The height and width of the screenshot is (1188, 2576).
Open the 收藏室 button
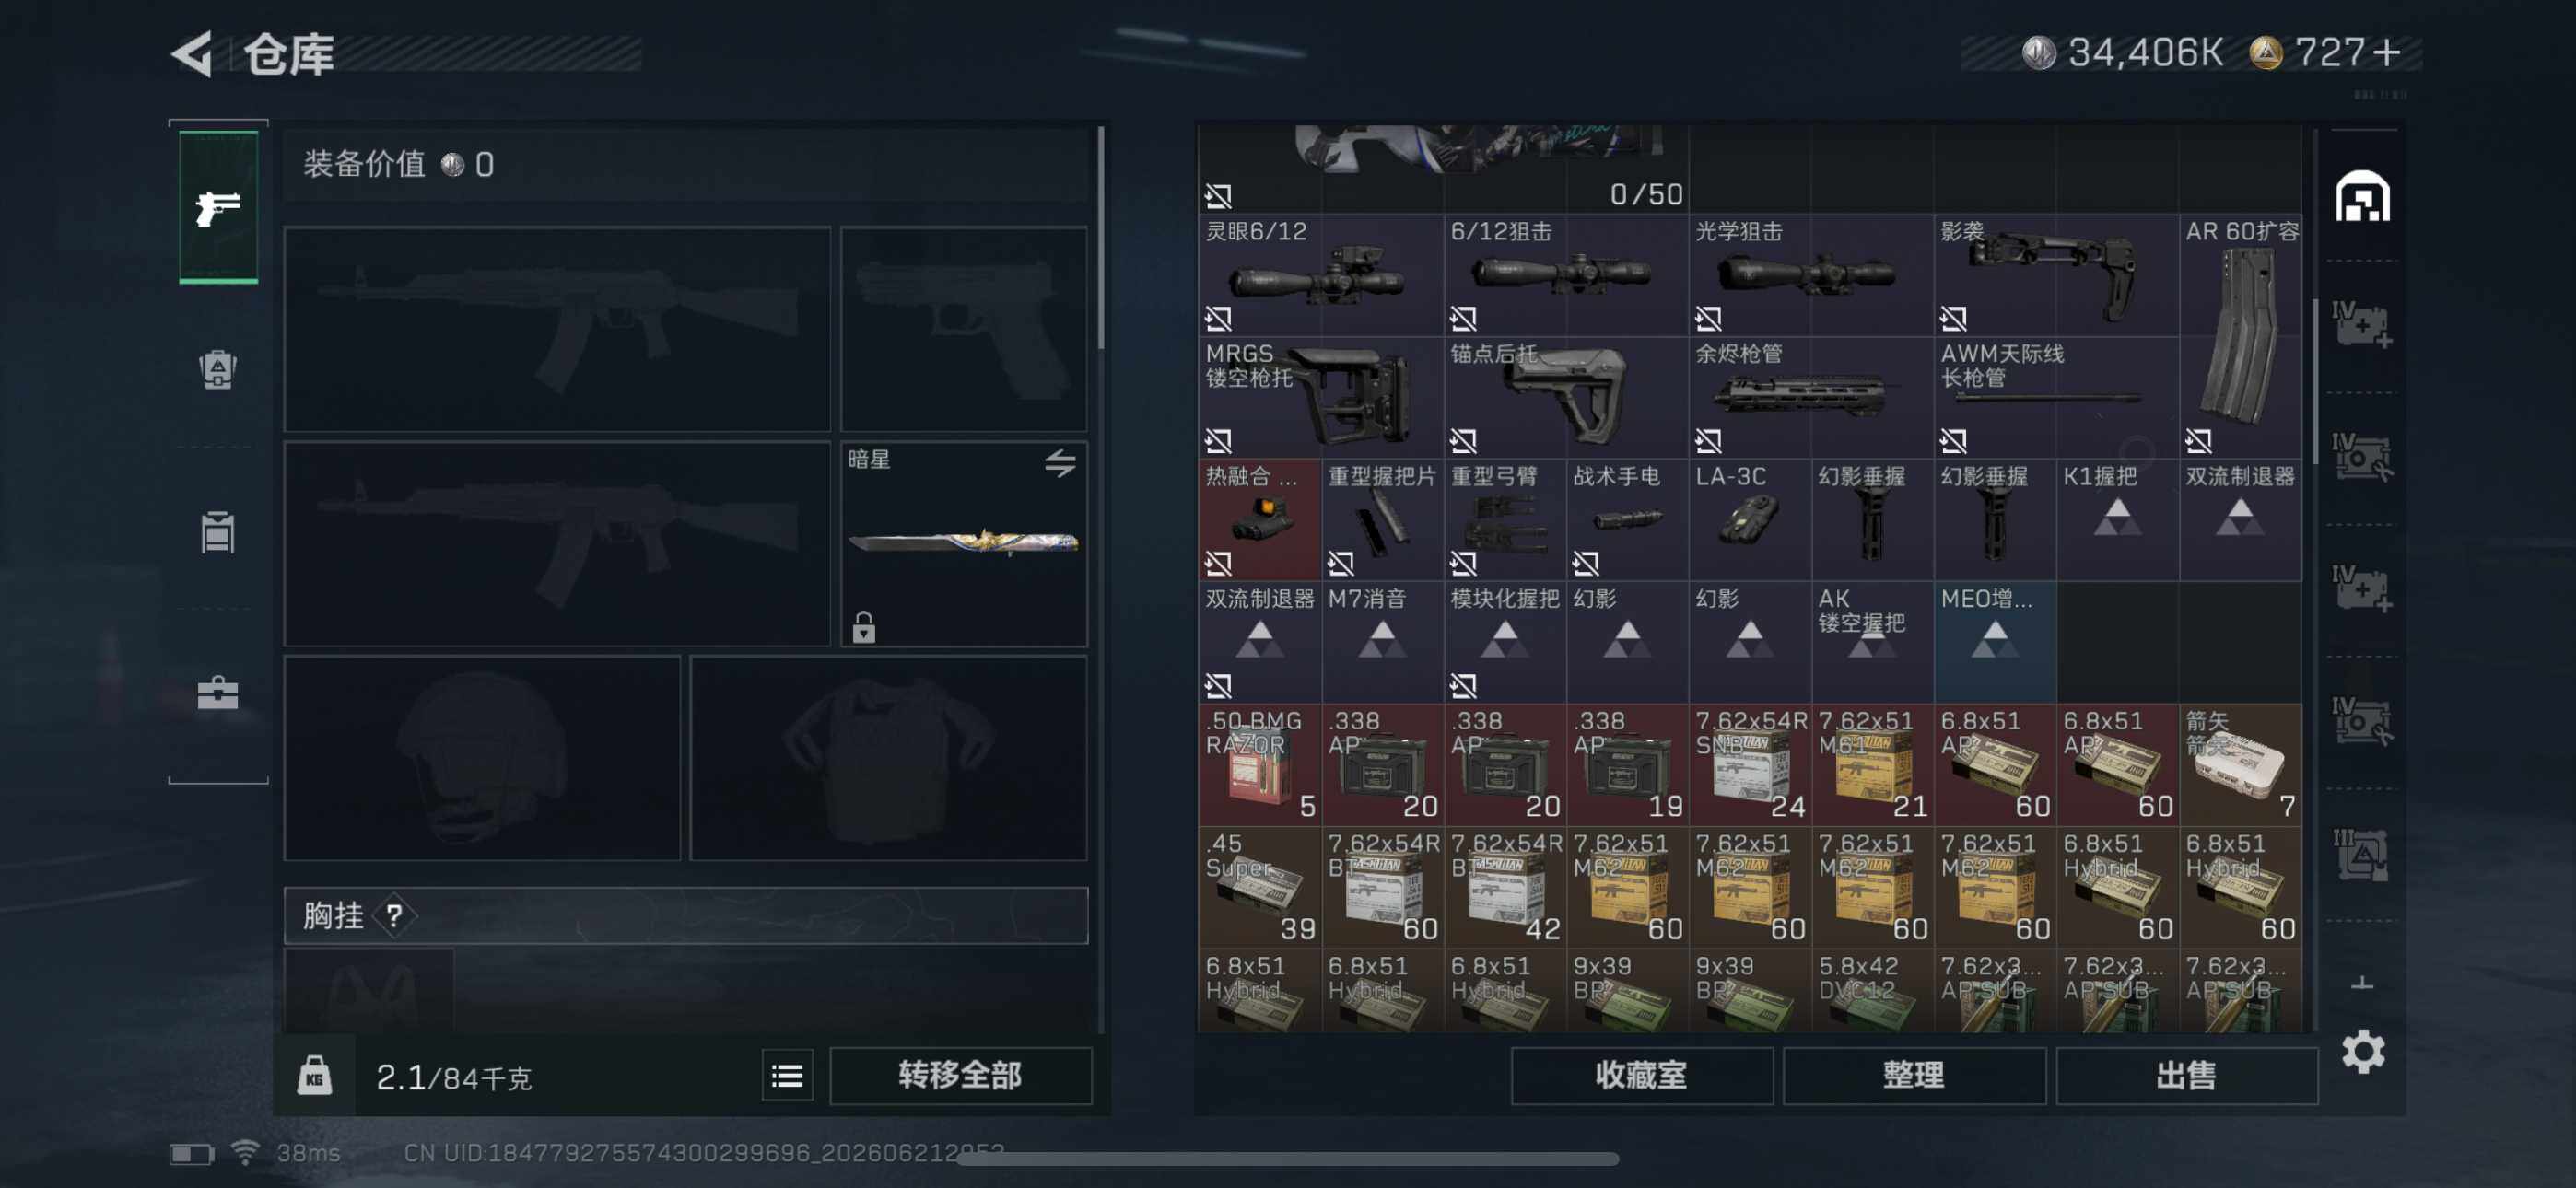pyautogui.click(x=1642, y=1076)
